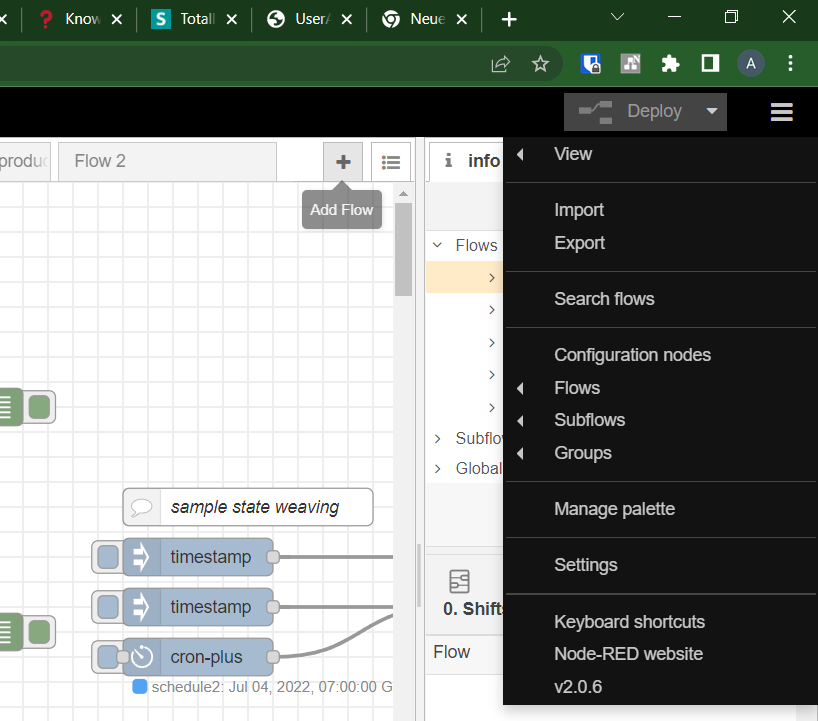Bookmark this page with star icon

click(x=540, y=64)
